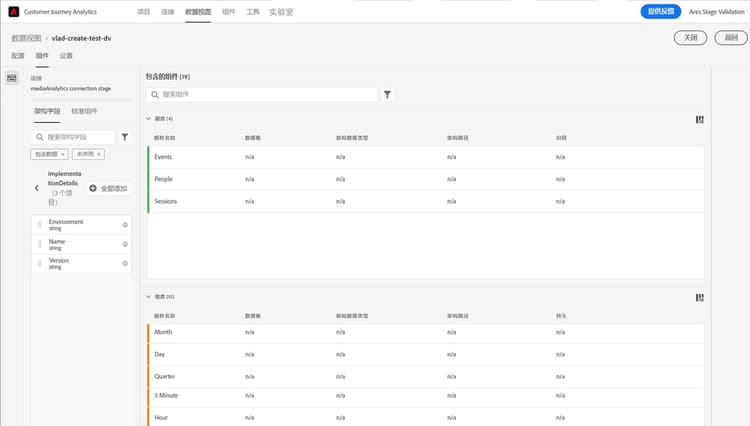
Task: Click info icon for Environment field
Action: [125, 225]
